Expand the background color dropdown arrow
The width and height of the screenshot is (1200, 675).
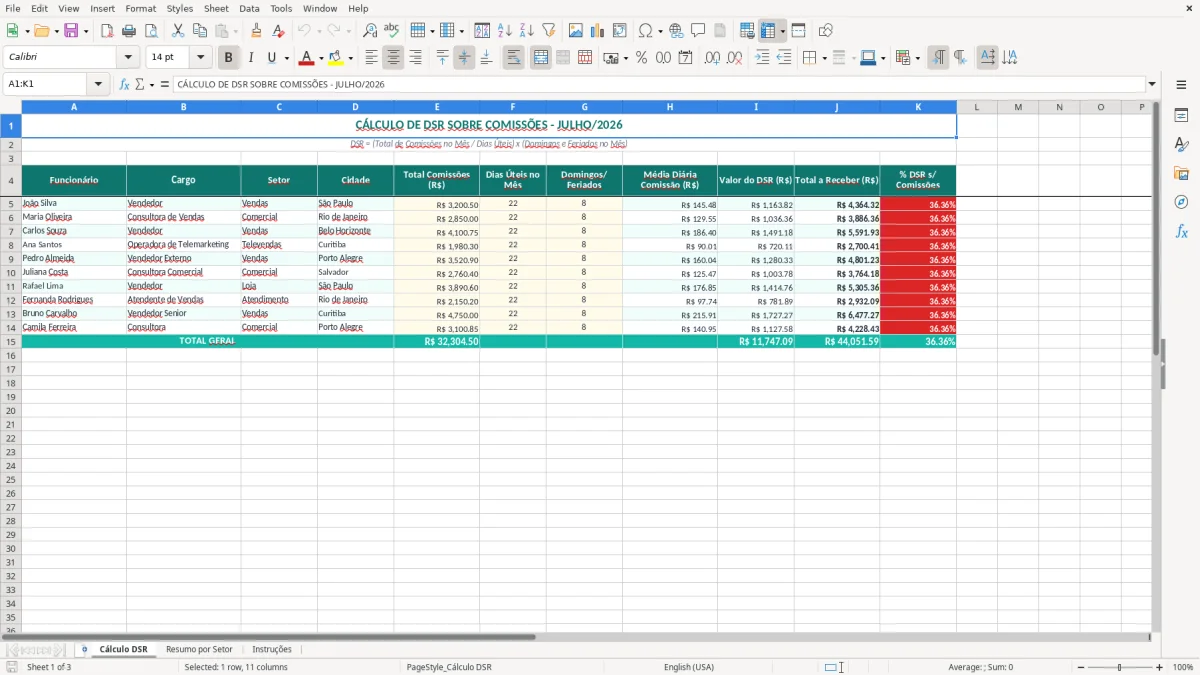click(x=350, y=58)
